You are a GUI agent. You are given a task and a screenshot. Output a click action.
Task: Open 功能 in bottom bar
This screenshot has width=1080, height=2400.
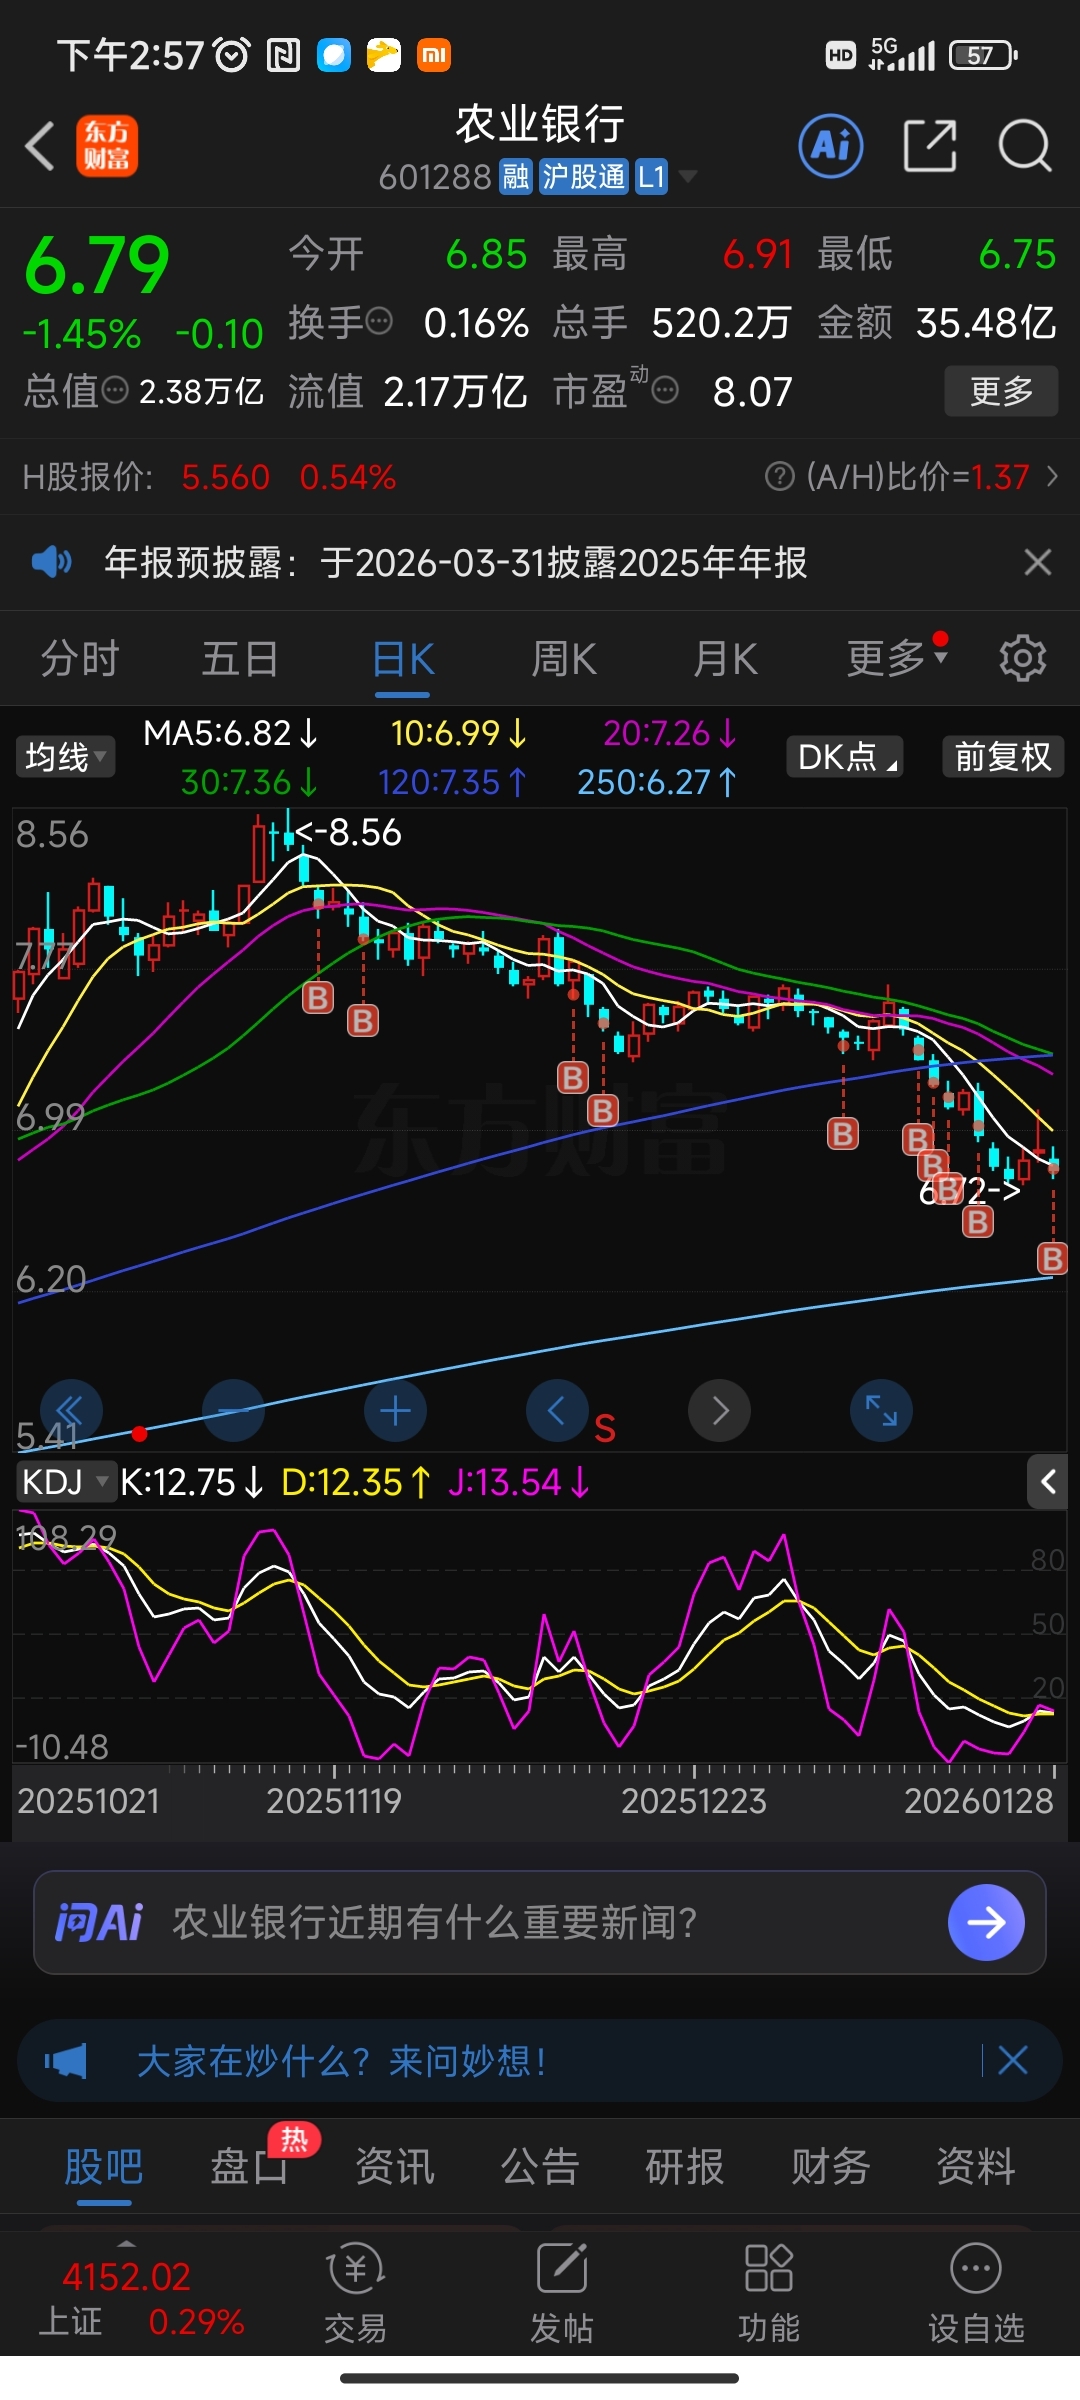768,2294
